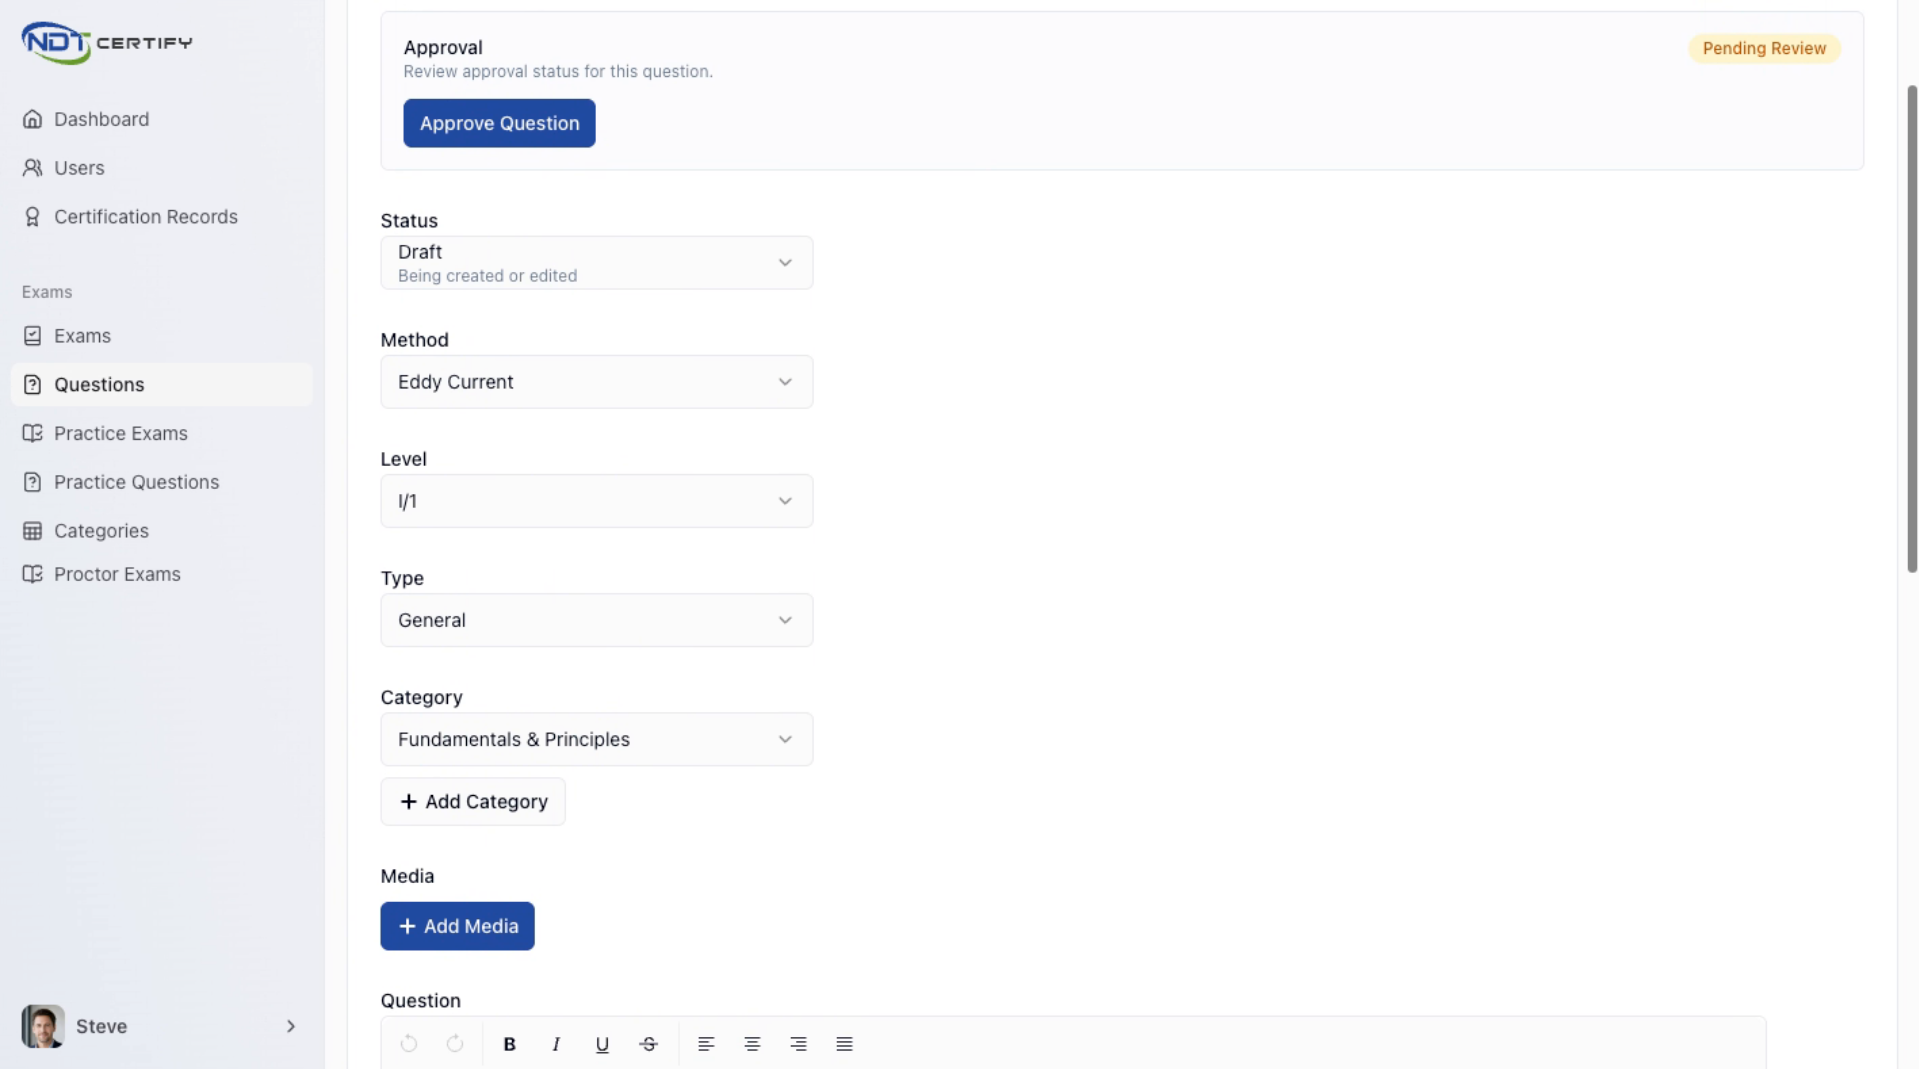Click the Approve Question button

[499, 123]
